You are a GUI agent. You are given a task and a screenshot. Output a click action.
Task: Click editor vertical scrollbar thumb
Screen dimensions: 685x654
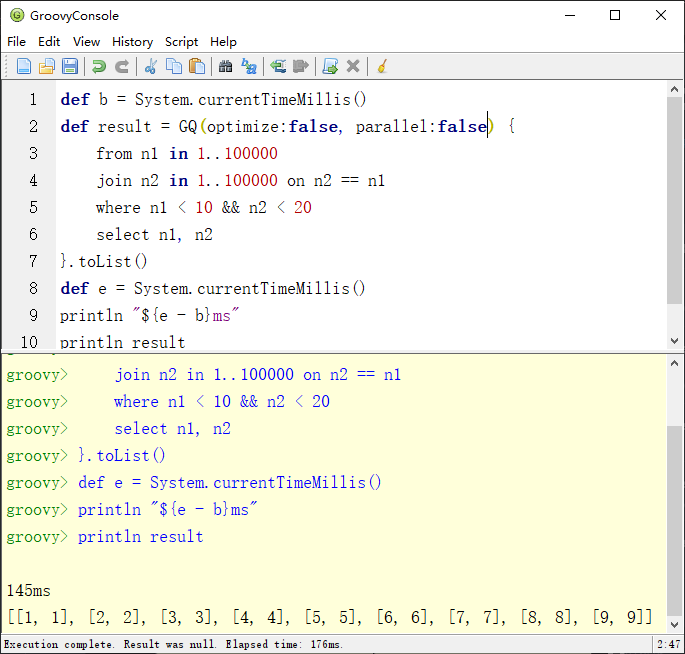(675, 200)
